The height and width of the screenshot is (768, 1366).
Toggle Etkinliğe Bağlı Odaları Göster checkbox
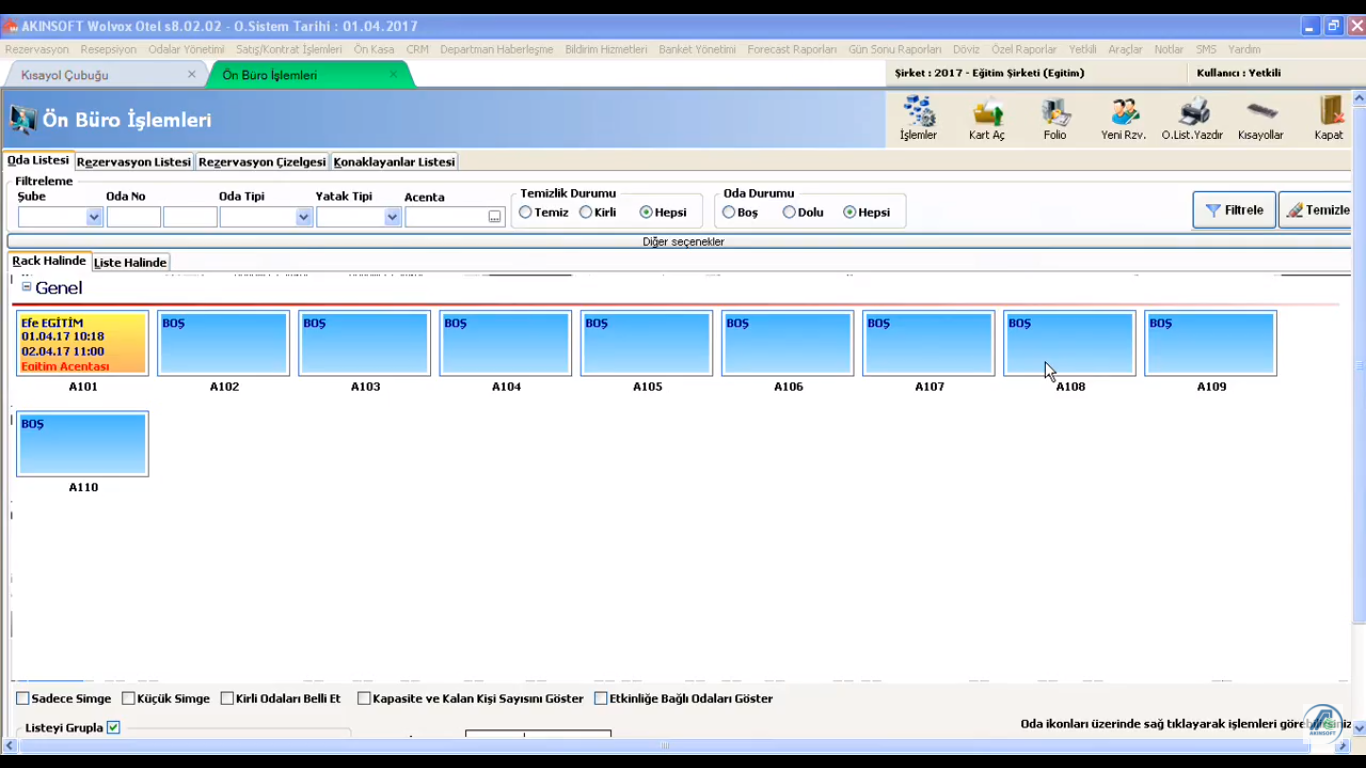coord(601,699)
